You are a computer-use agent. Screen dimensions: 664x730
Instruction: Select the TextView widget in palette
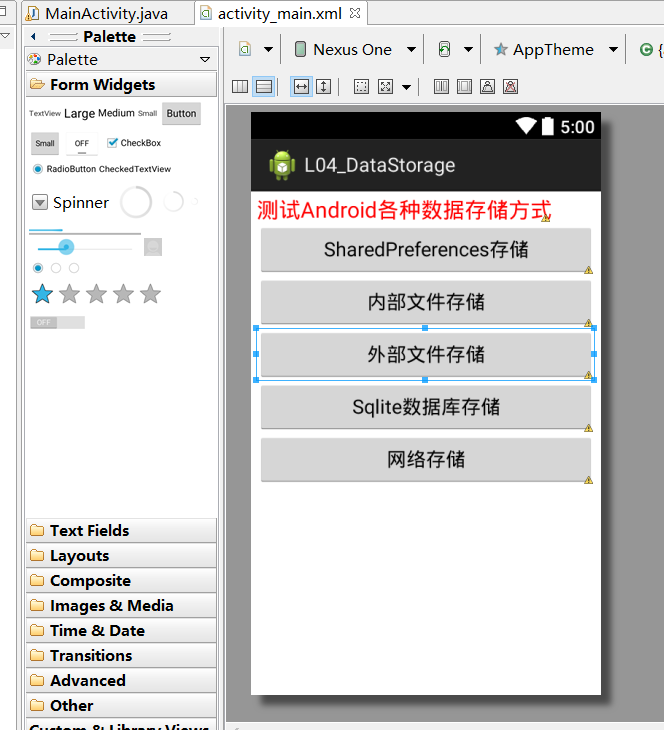point(45,113)
